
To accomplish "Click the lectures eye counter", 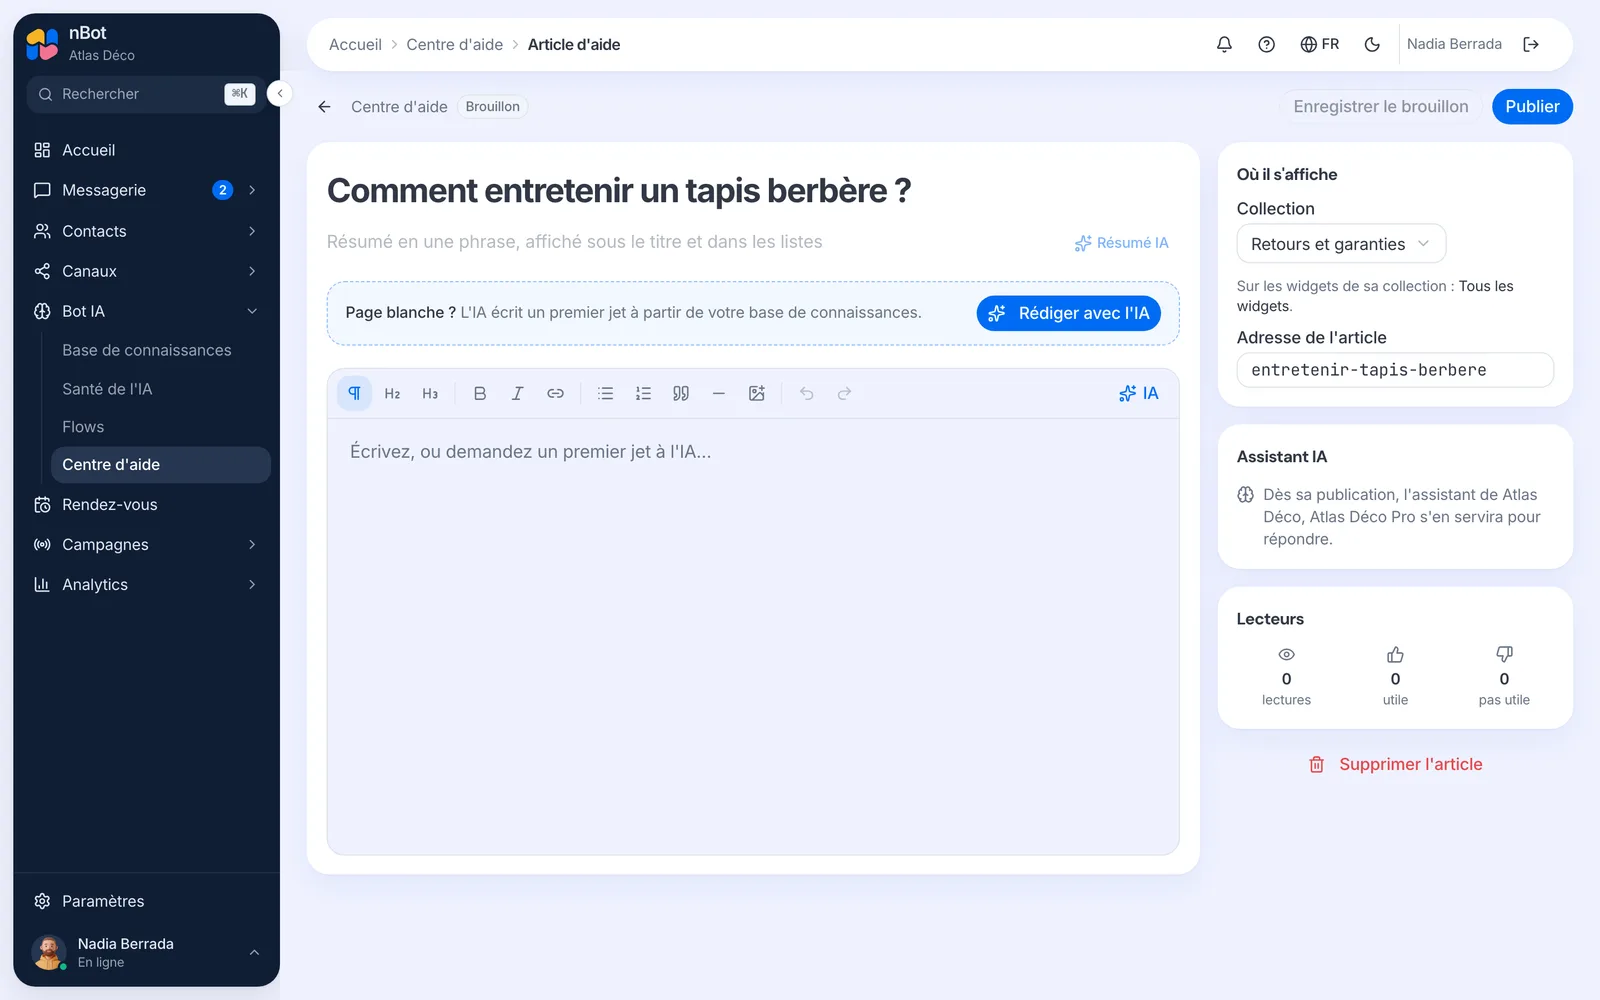I will click(1286, 677).
